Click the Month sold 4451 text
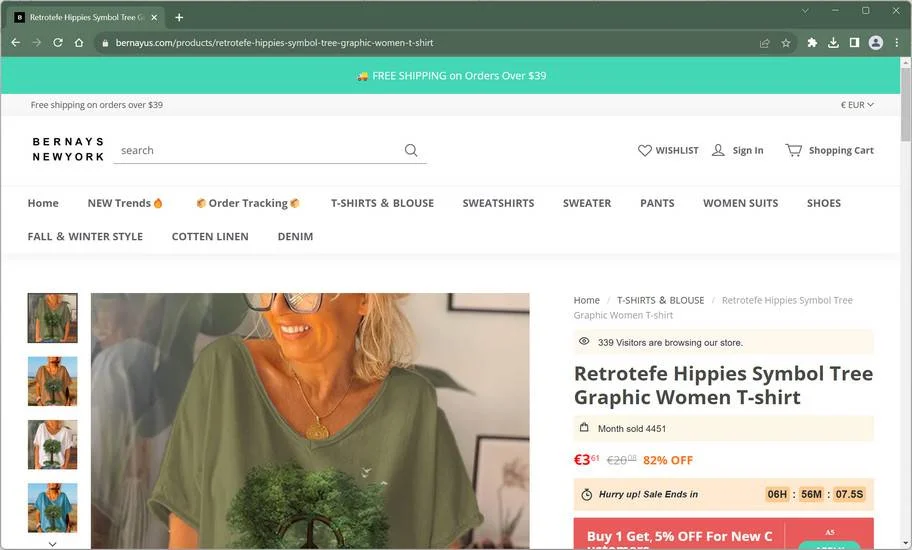 coord(632,428)
